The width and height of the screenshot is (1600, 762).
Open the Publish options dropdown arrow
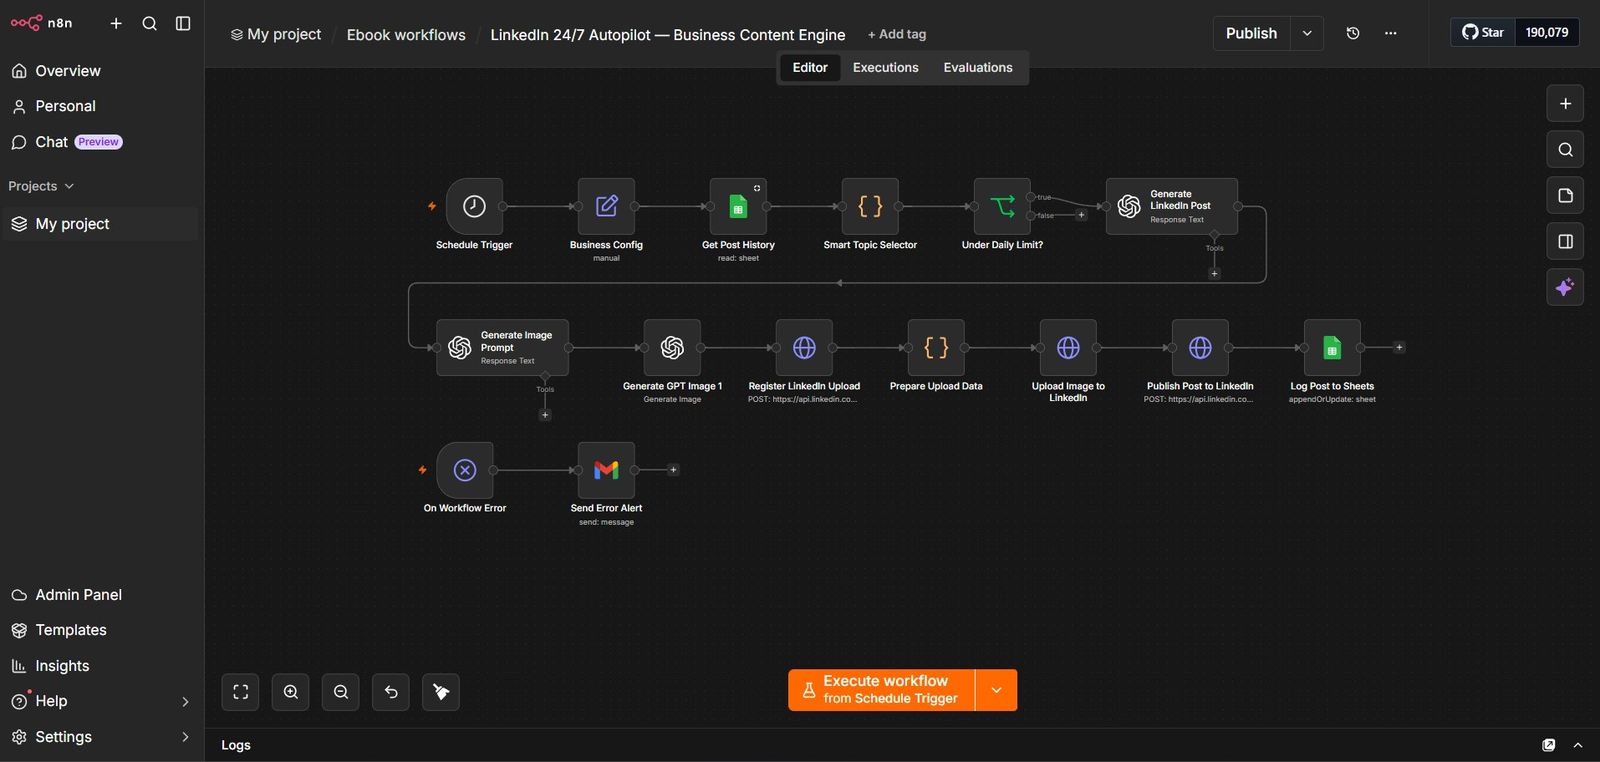point(1307,33)
